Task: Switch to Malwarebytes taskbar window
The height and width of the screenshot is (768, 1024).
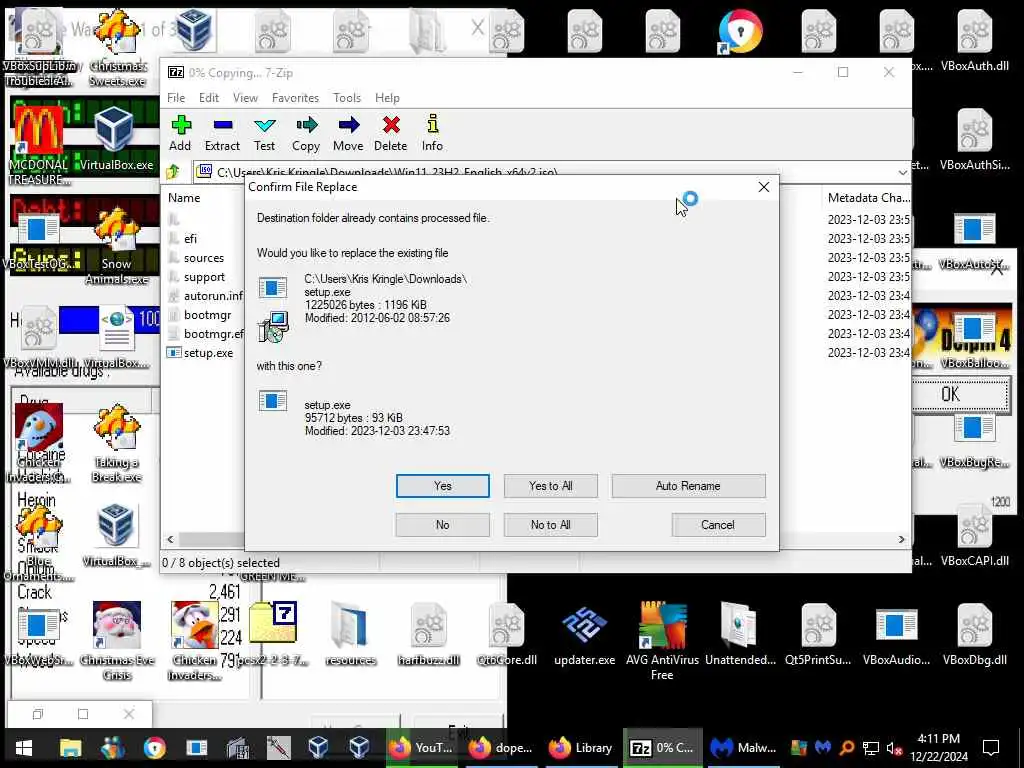Action: coord(743,748)
